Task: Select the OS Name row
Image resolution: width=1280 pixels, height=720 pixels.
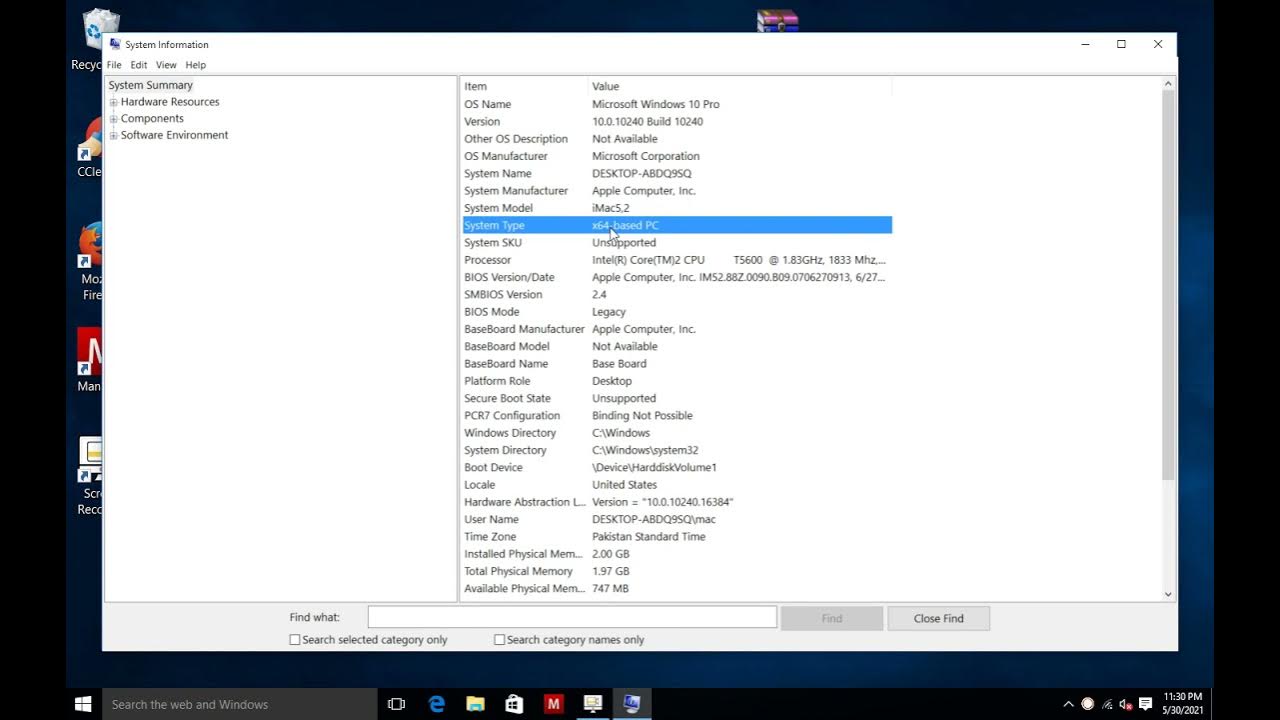Action: point(677,104)
